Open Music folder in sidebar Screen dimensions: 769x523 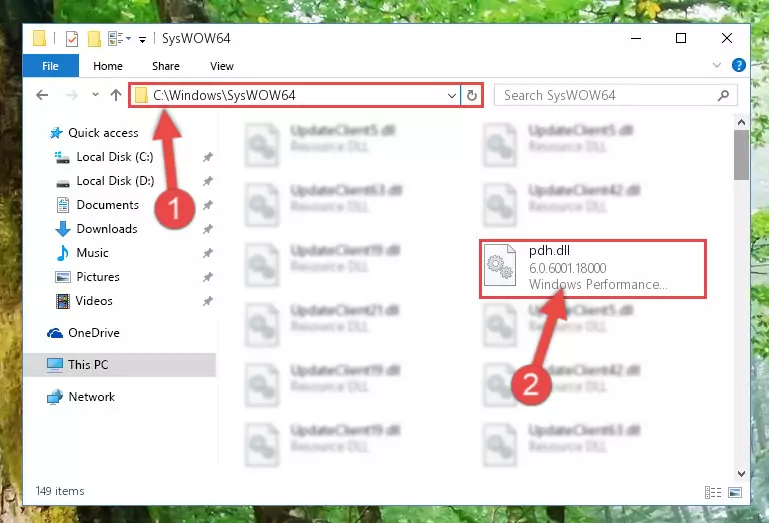point(92,253)
